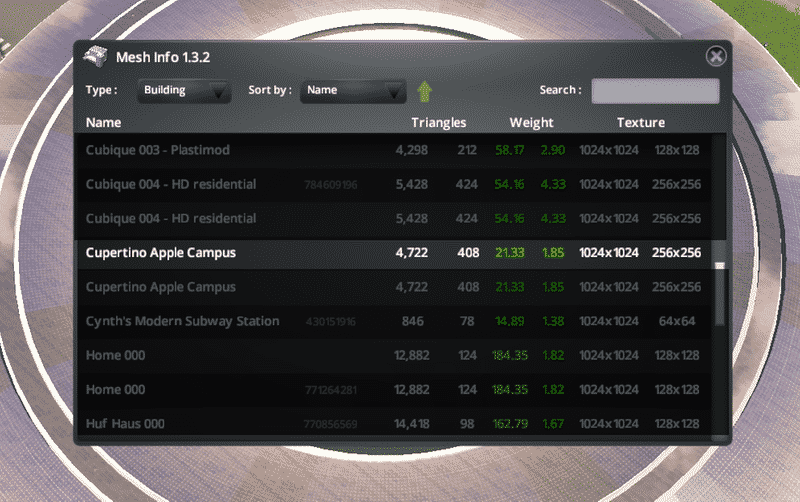Click workshop ID 784609196 beside Cubique 004

(331, 185)
